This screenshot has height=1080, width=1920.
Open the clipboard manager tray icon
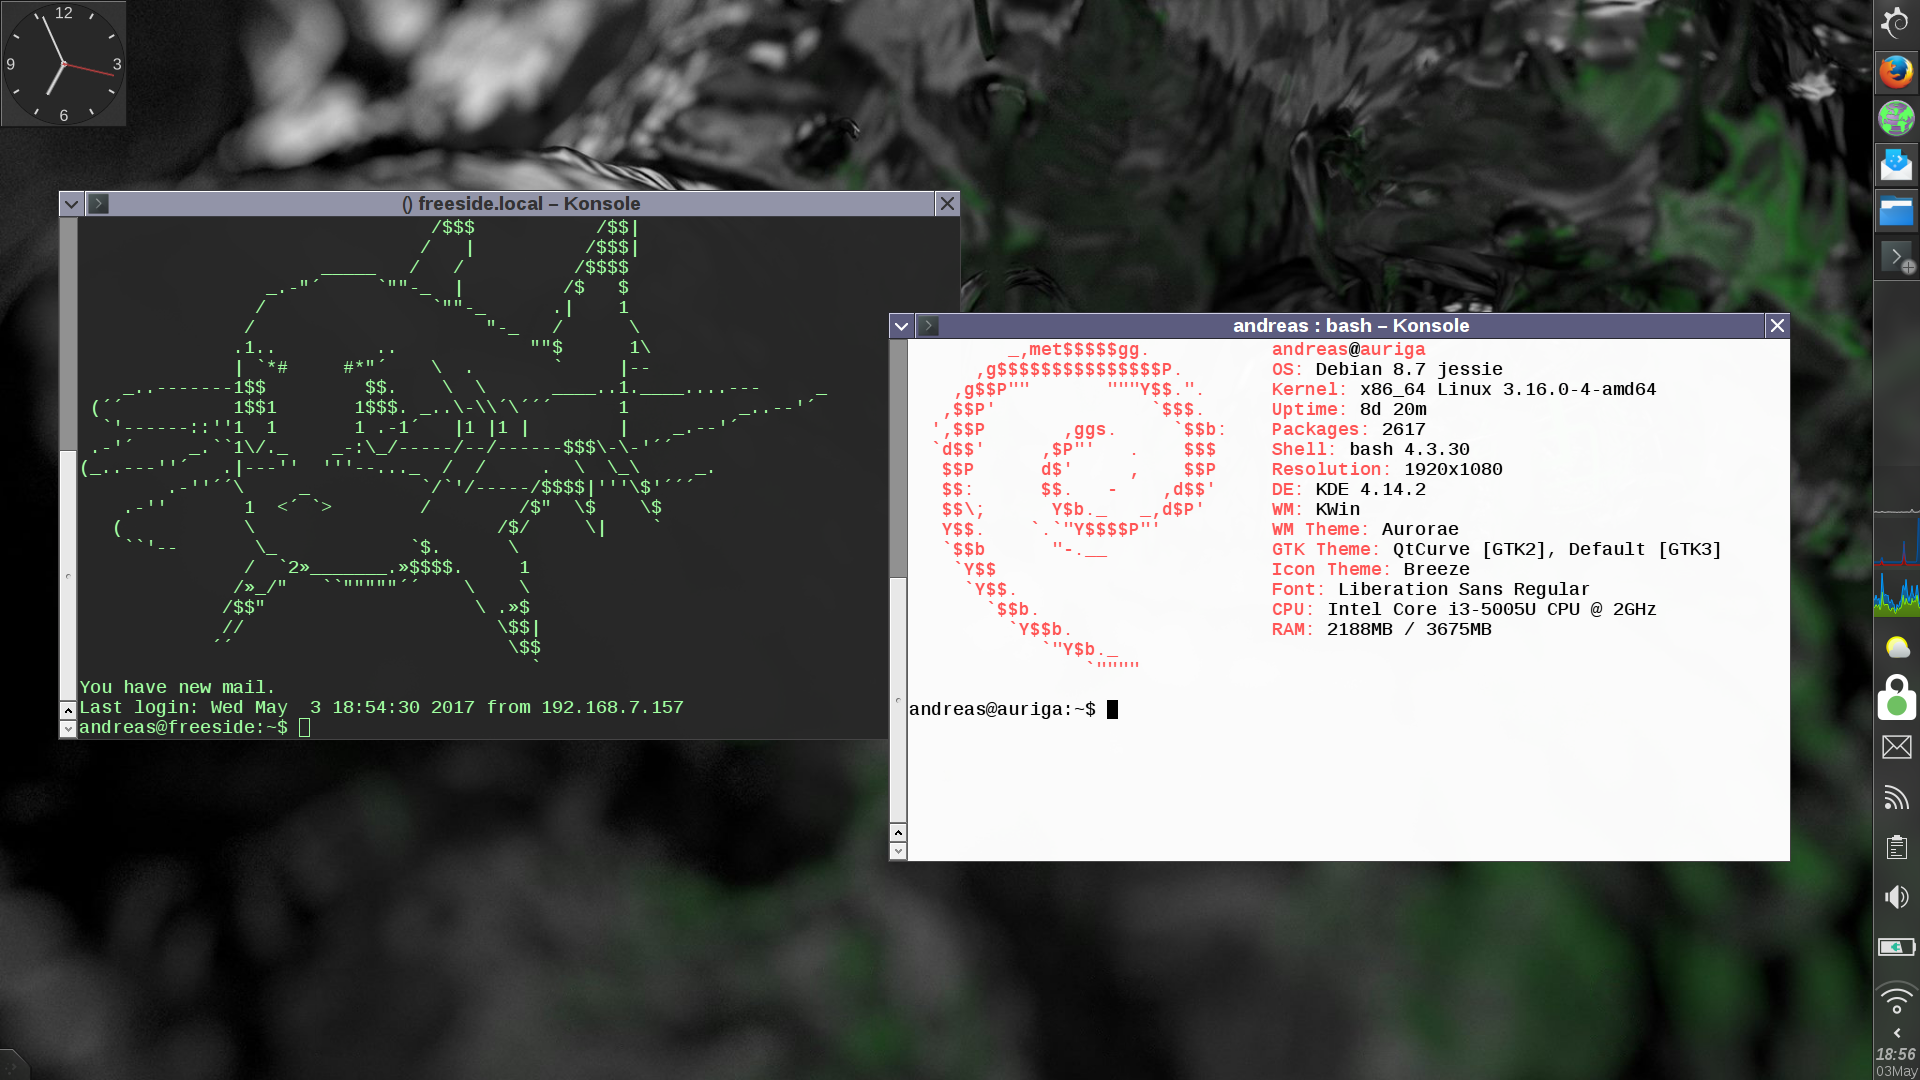point(1896,847)
